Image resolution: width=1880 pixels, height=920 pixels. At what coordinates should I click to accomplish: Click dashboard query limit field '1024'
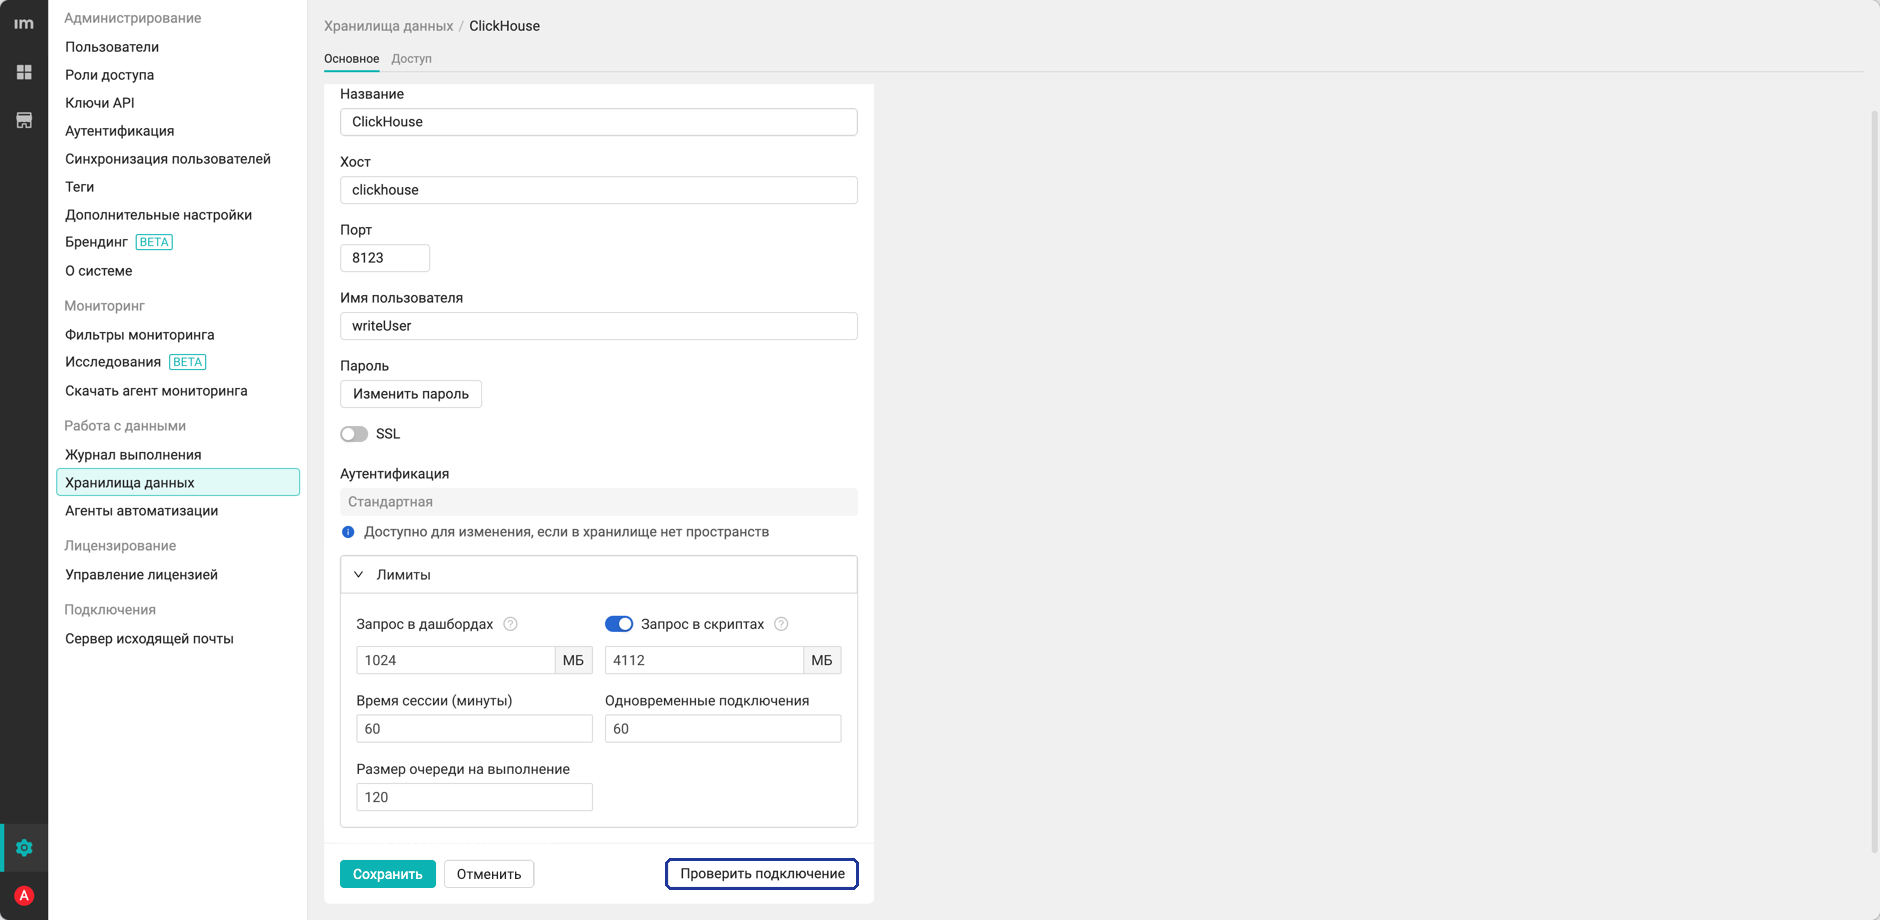(456, 660)
